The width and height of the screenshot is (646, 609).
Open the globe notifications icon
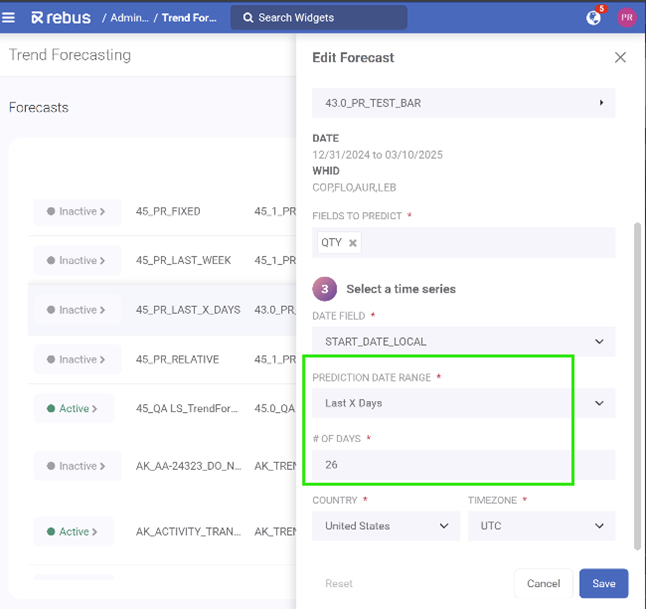593,17
